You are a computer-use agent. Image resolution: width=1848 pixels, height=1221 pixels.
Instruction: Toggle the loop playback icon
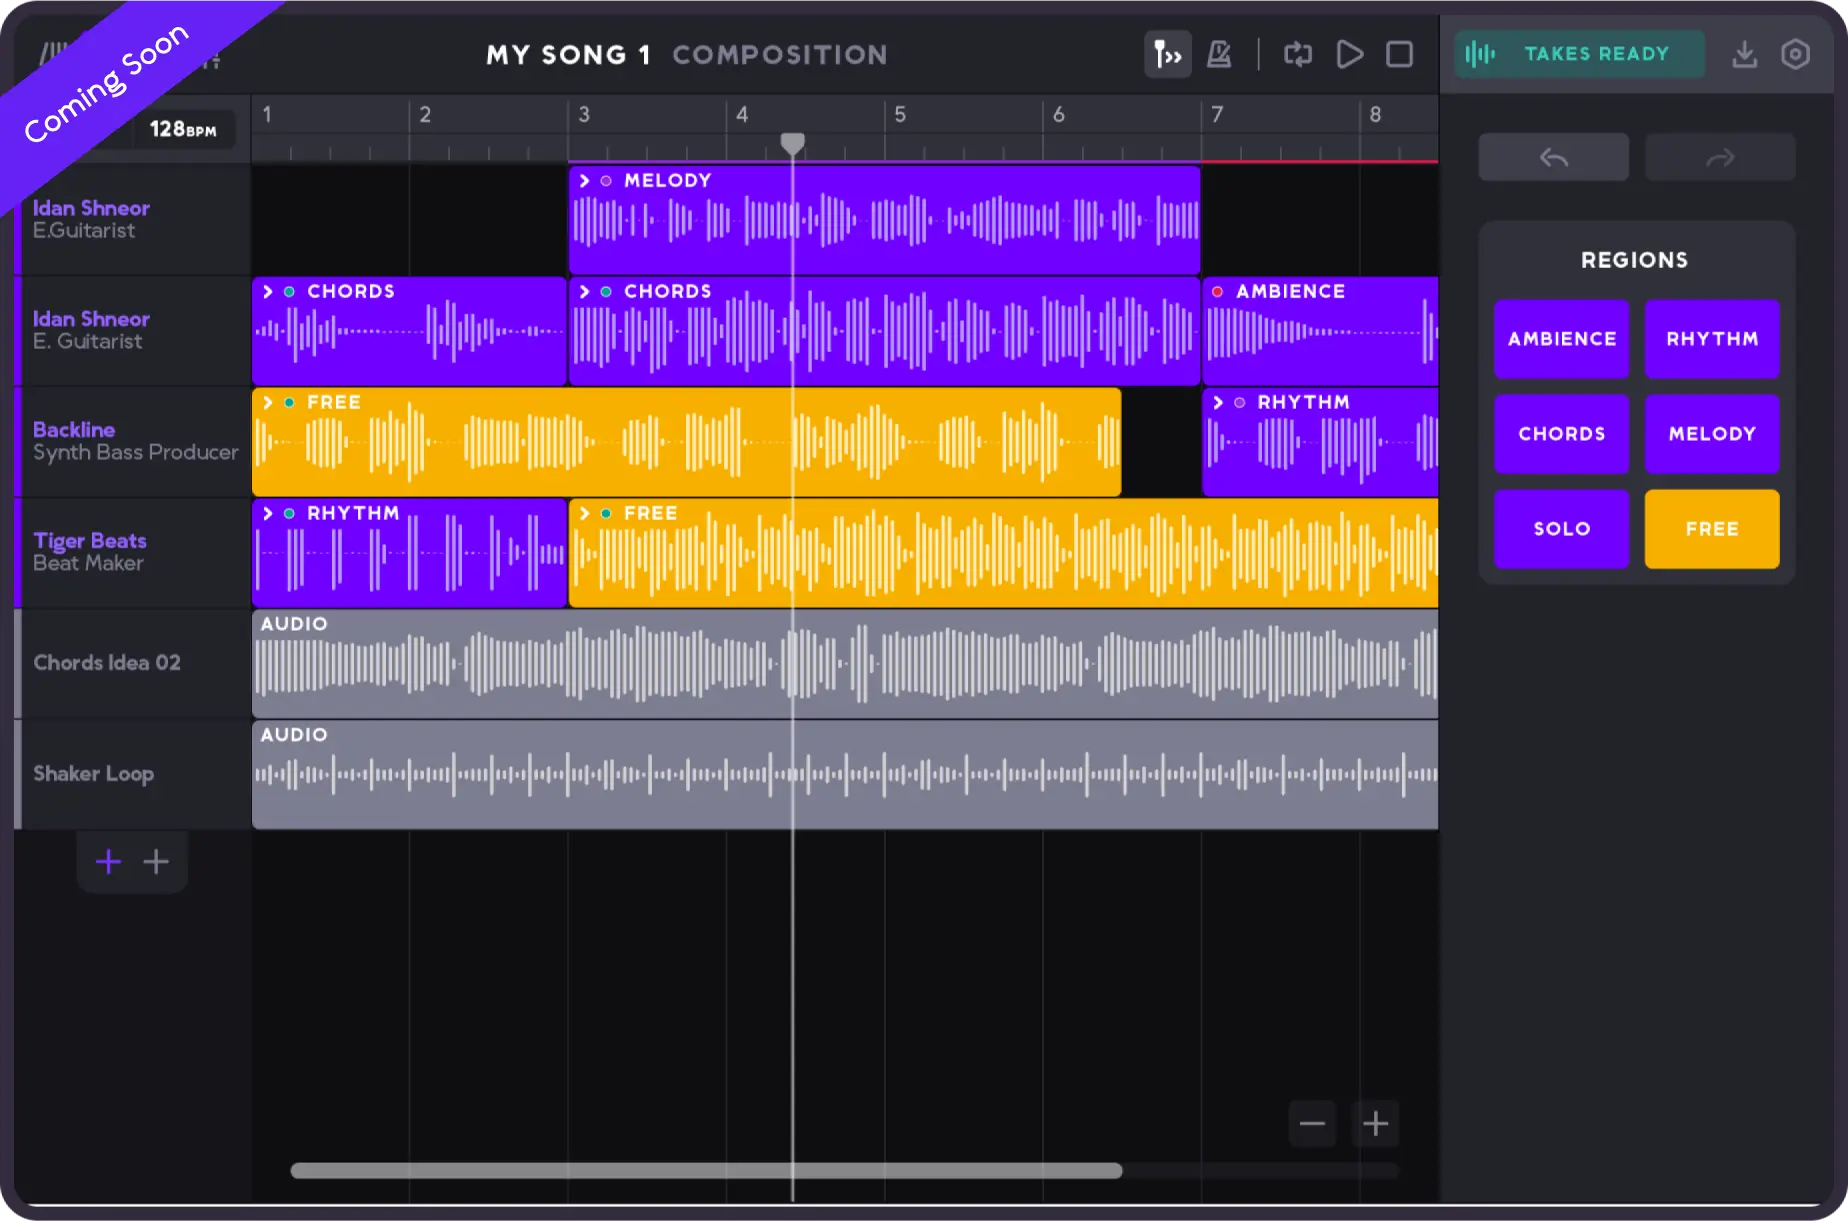tap(1297, 54)
